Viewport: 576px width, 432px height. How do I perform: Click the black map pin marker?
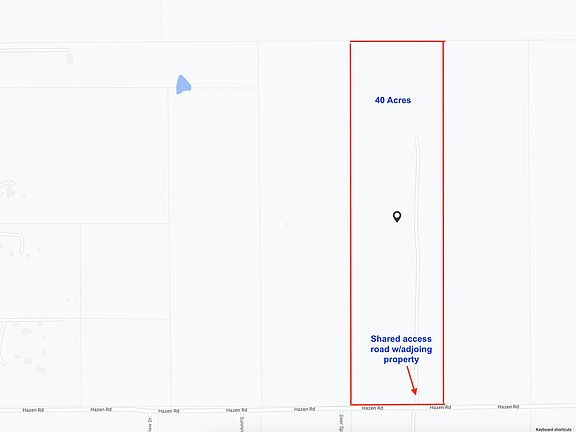[x=397, y=216]
